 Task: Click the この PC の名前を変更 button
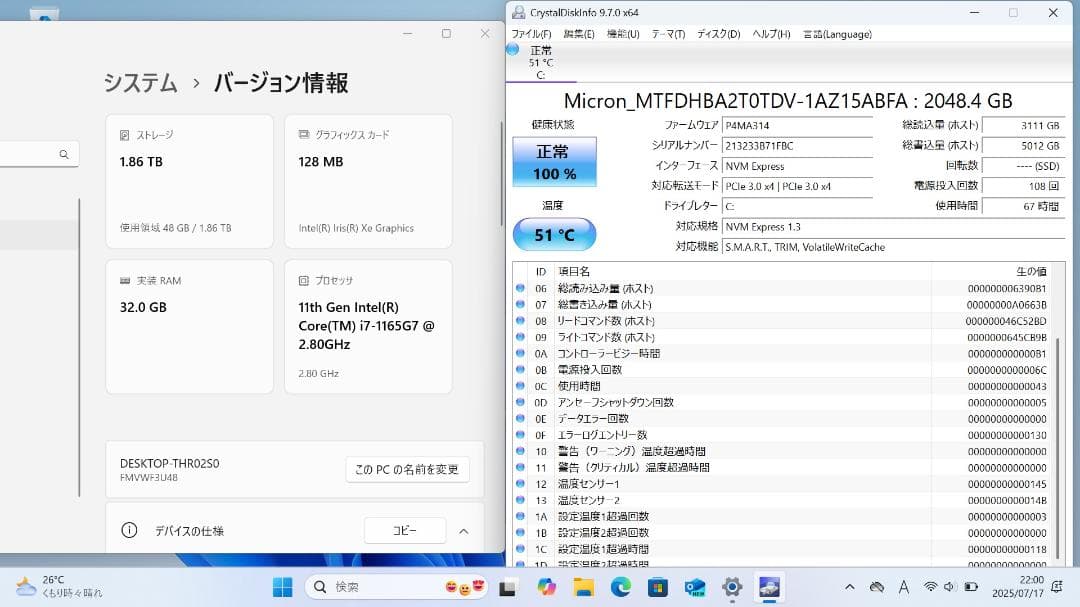pos(407,469)
